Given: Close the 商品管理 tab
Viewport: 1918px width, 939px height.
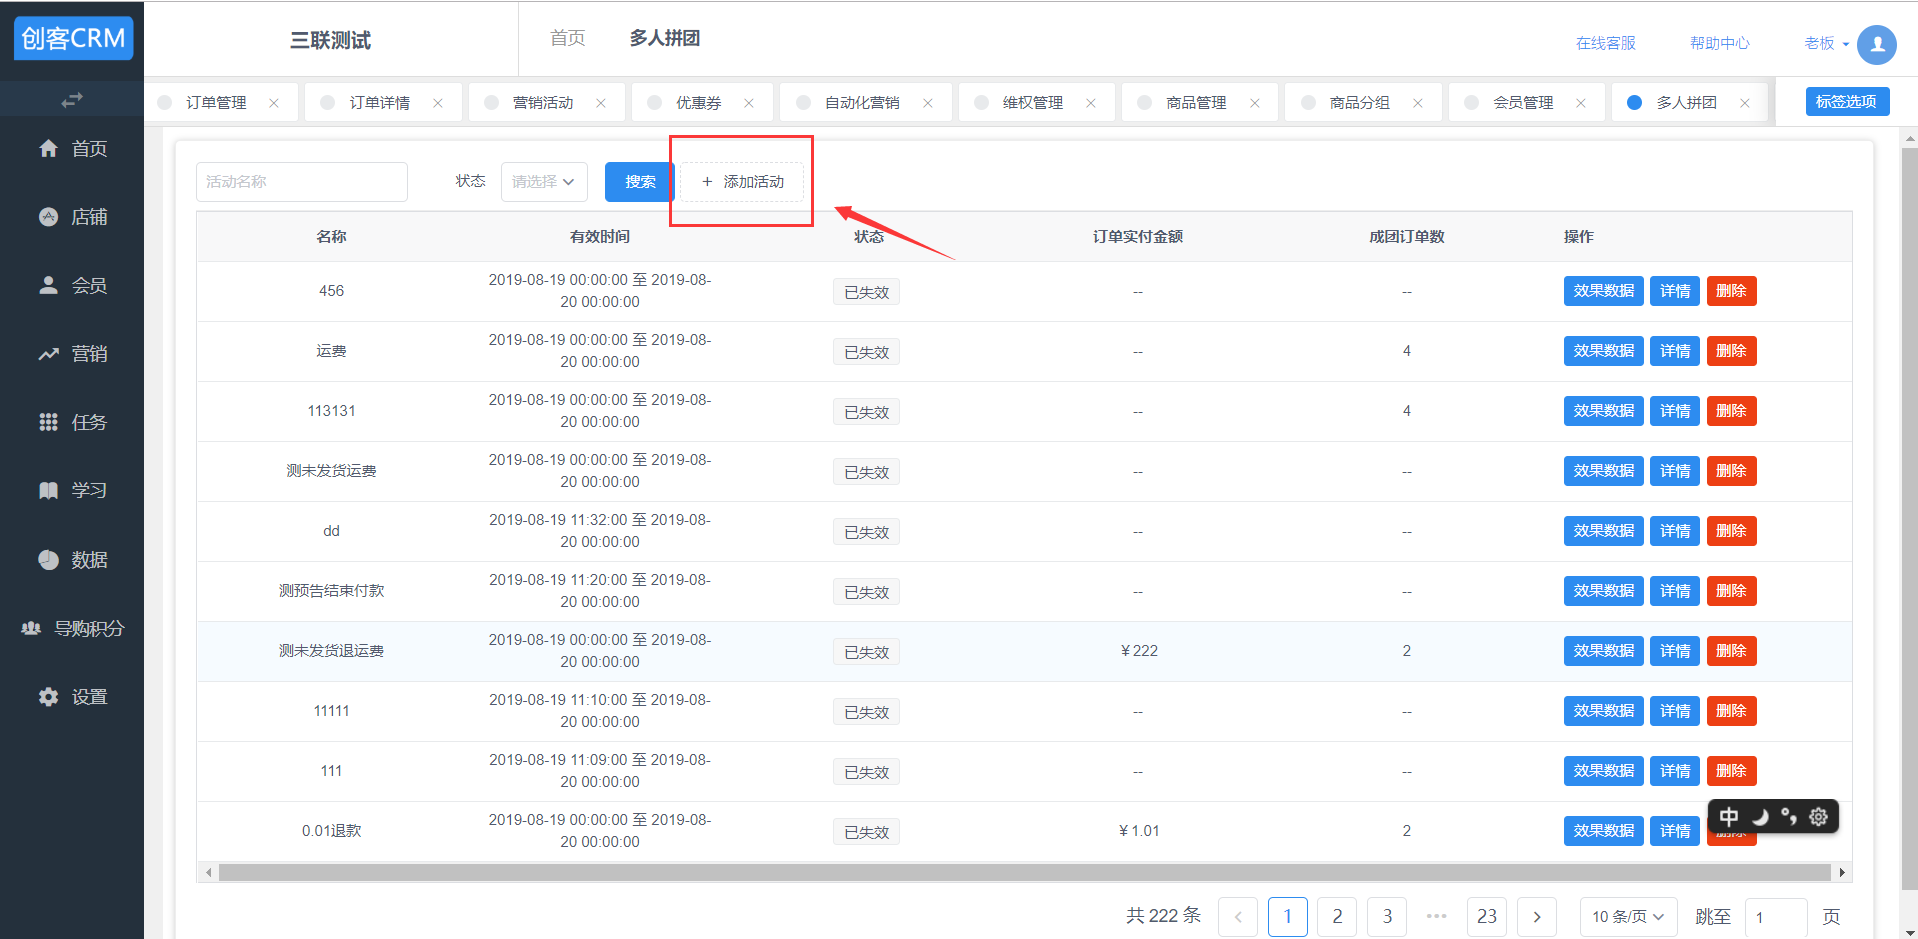Looking at the screenshot, I should pyautogui.click(x=1255, y=103).
